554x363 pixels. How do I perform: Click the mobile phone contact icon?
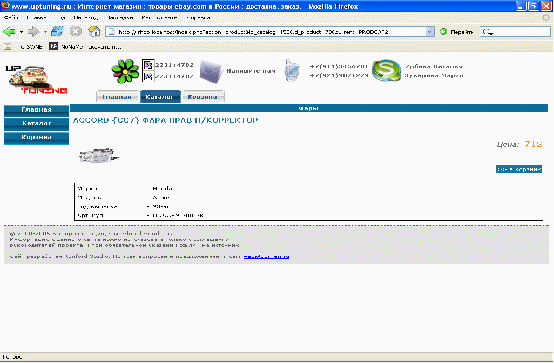coord(292,70)
